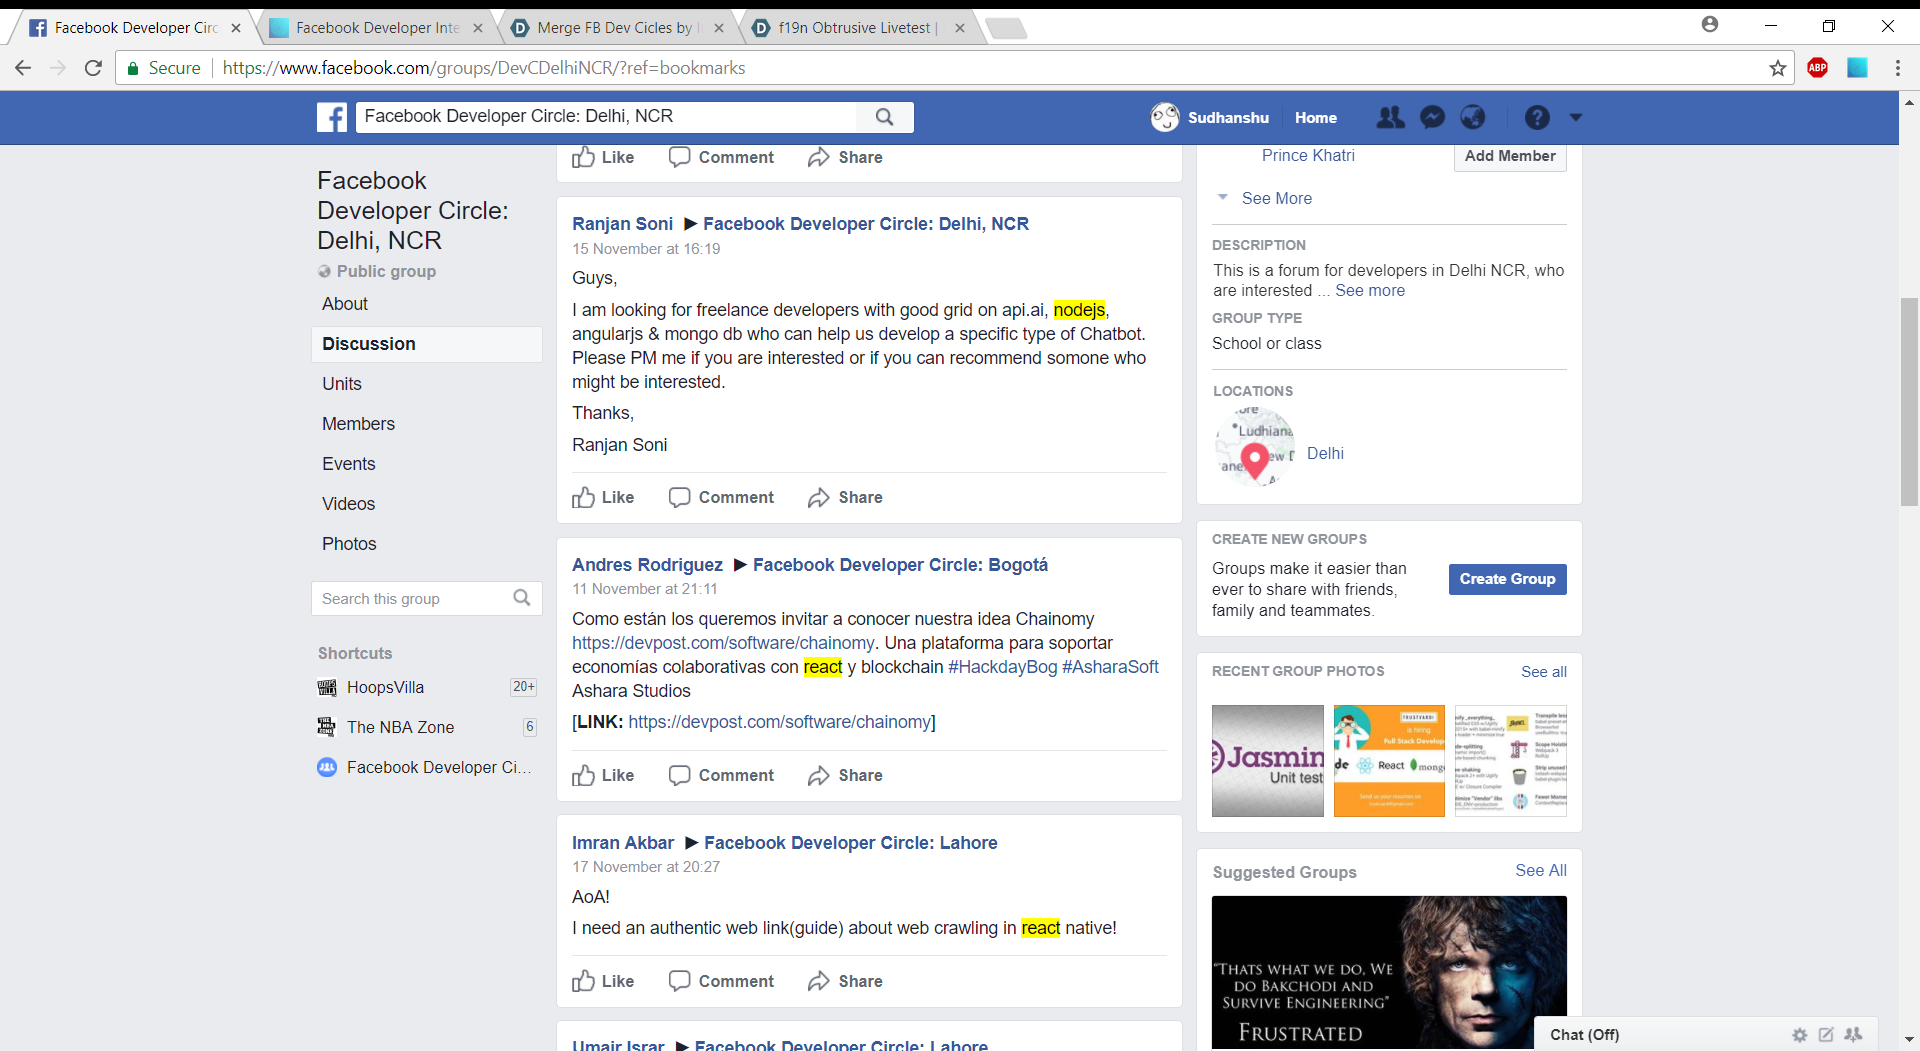Open Jasmine Unit test photo thumbnail
Image resolution: width=1920 pixels, height=1051 pixels.
coord(1268,761)
